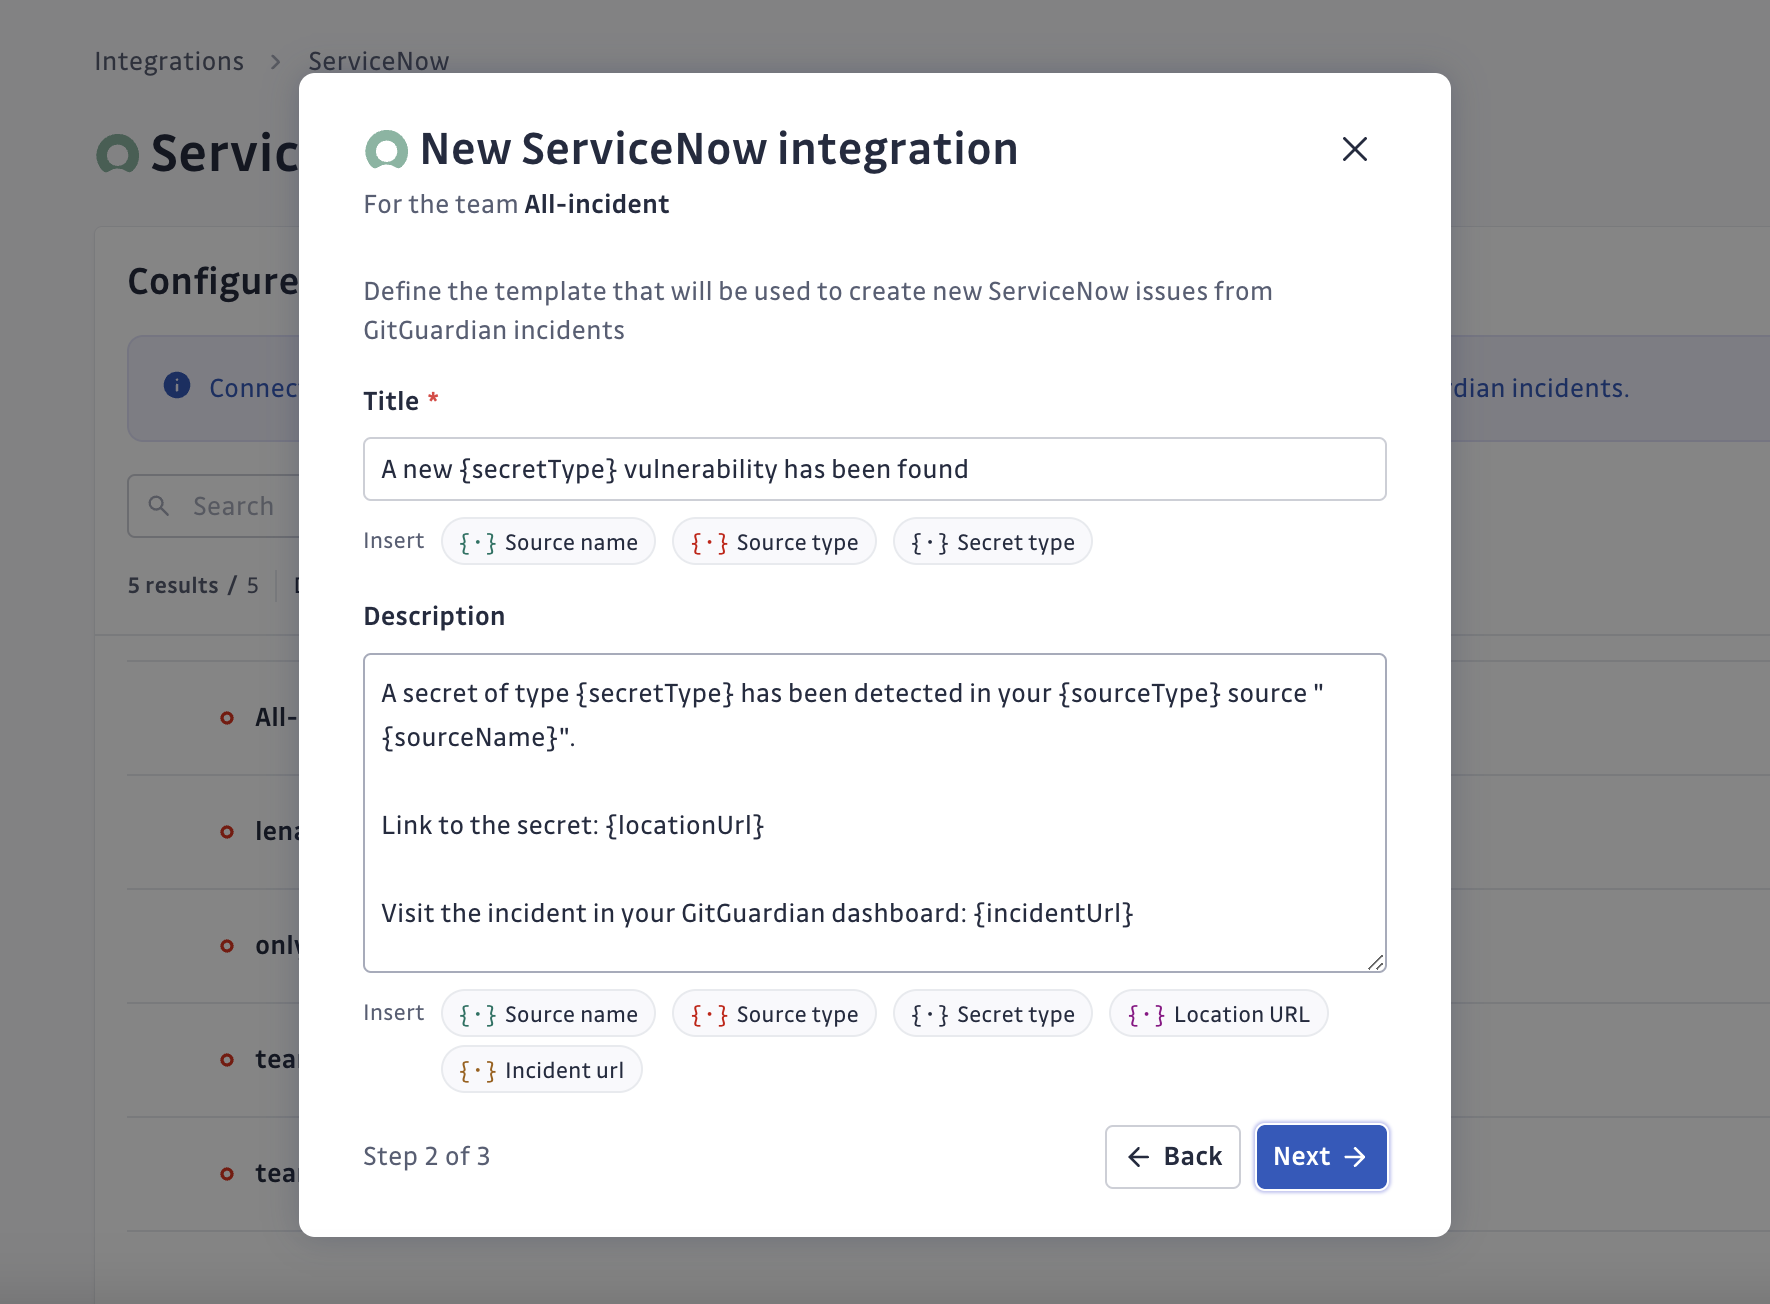Click the ServiceNow logo in dialog header
The image size is (1770, 1304).
[386, 150]
